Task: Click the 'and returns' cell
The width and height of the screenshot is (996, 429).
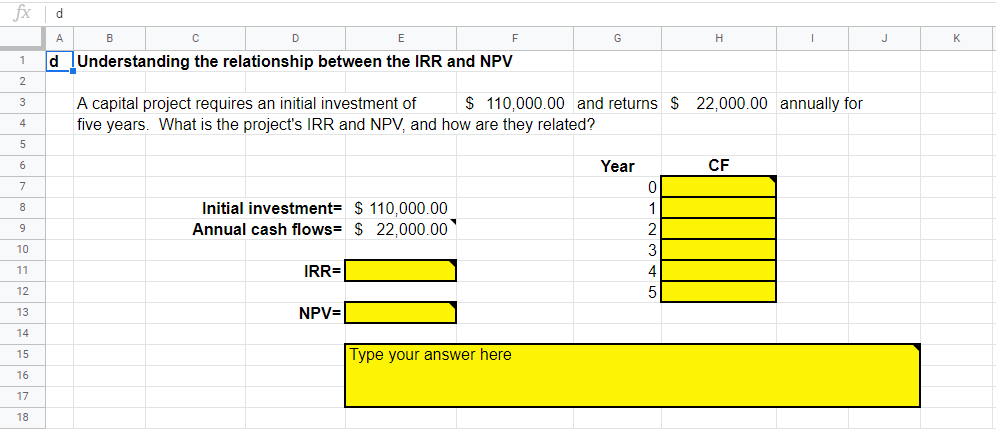Action: (x=617, y=103)
